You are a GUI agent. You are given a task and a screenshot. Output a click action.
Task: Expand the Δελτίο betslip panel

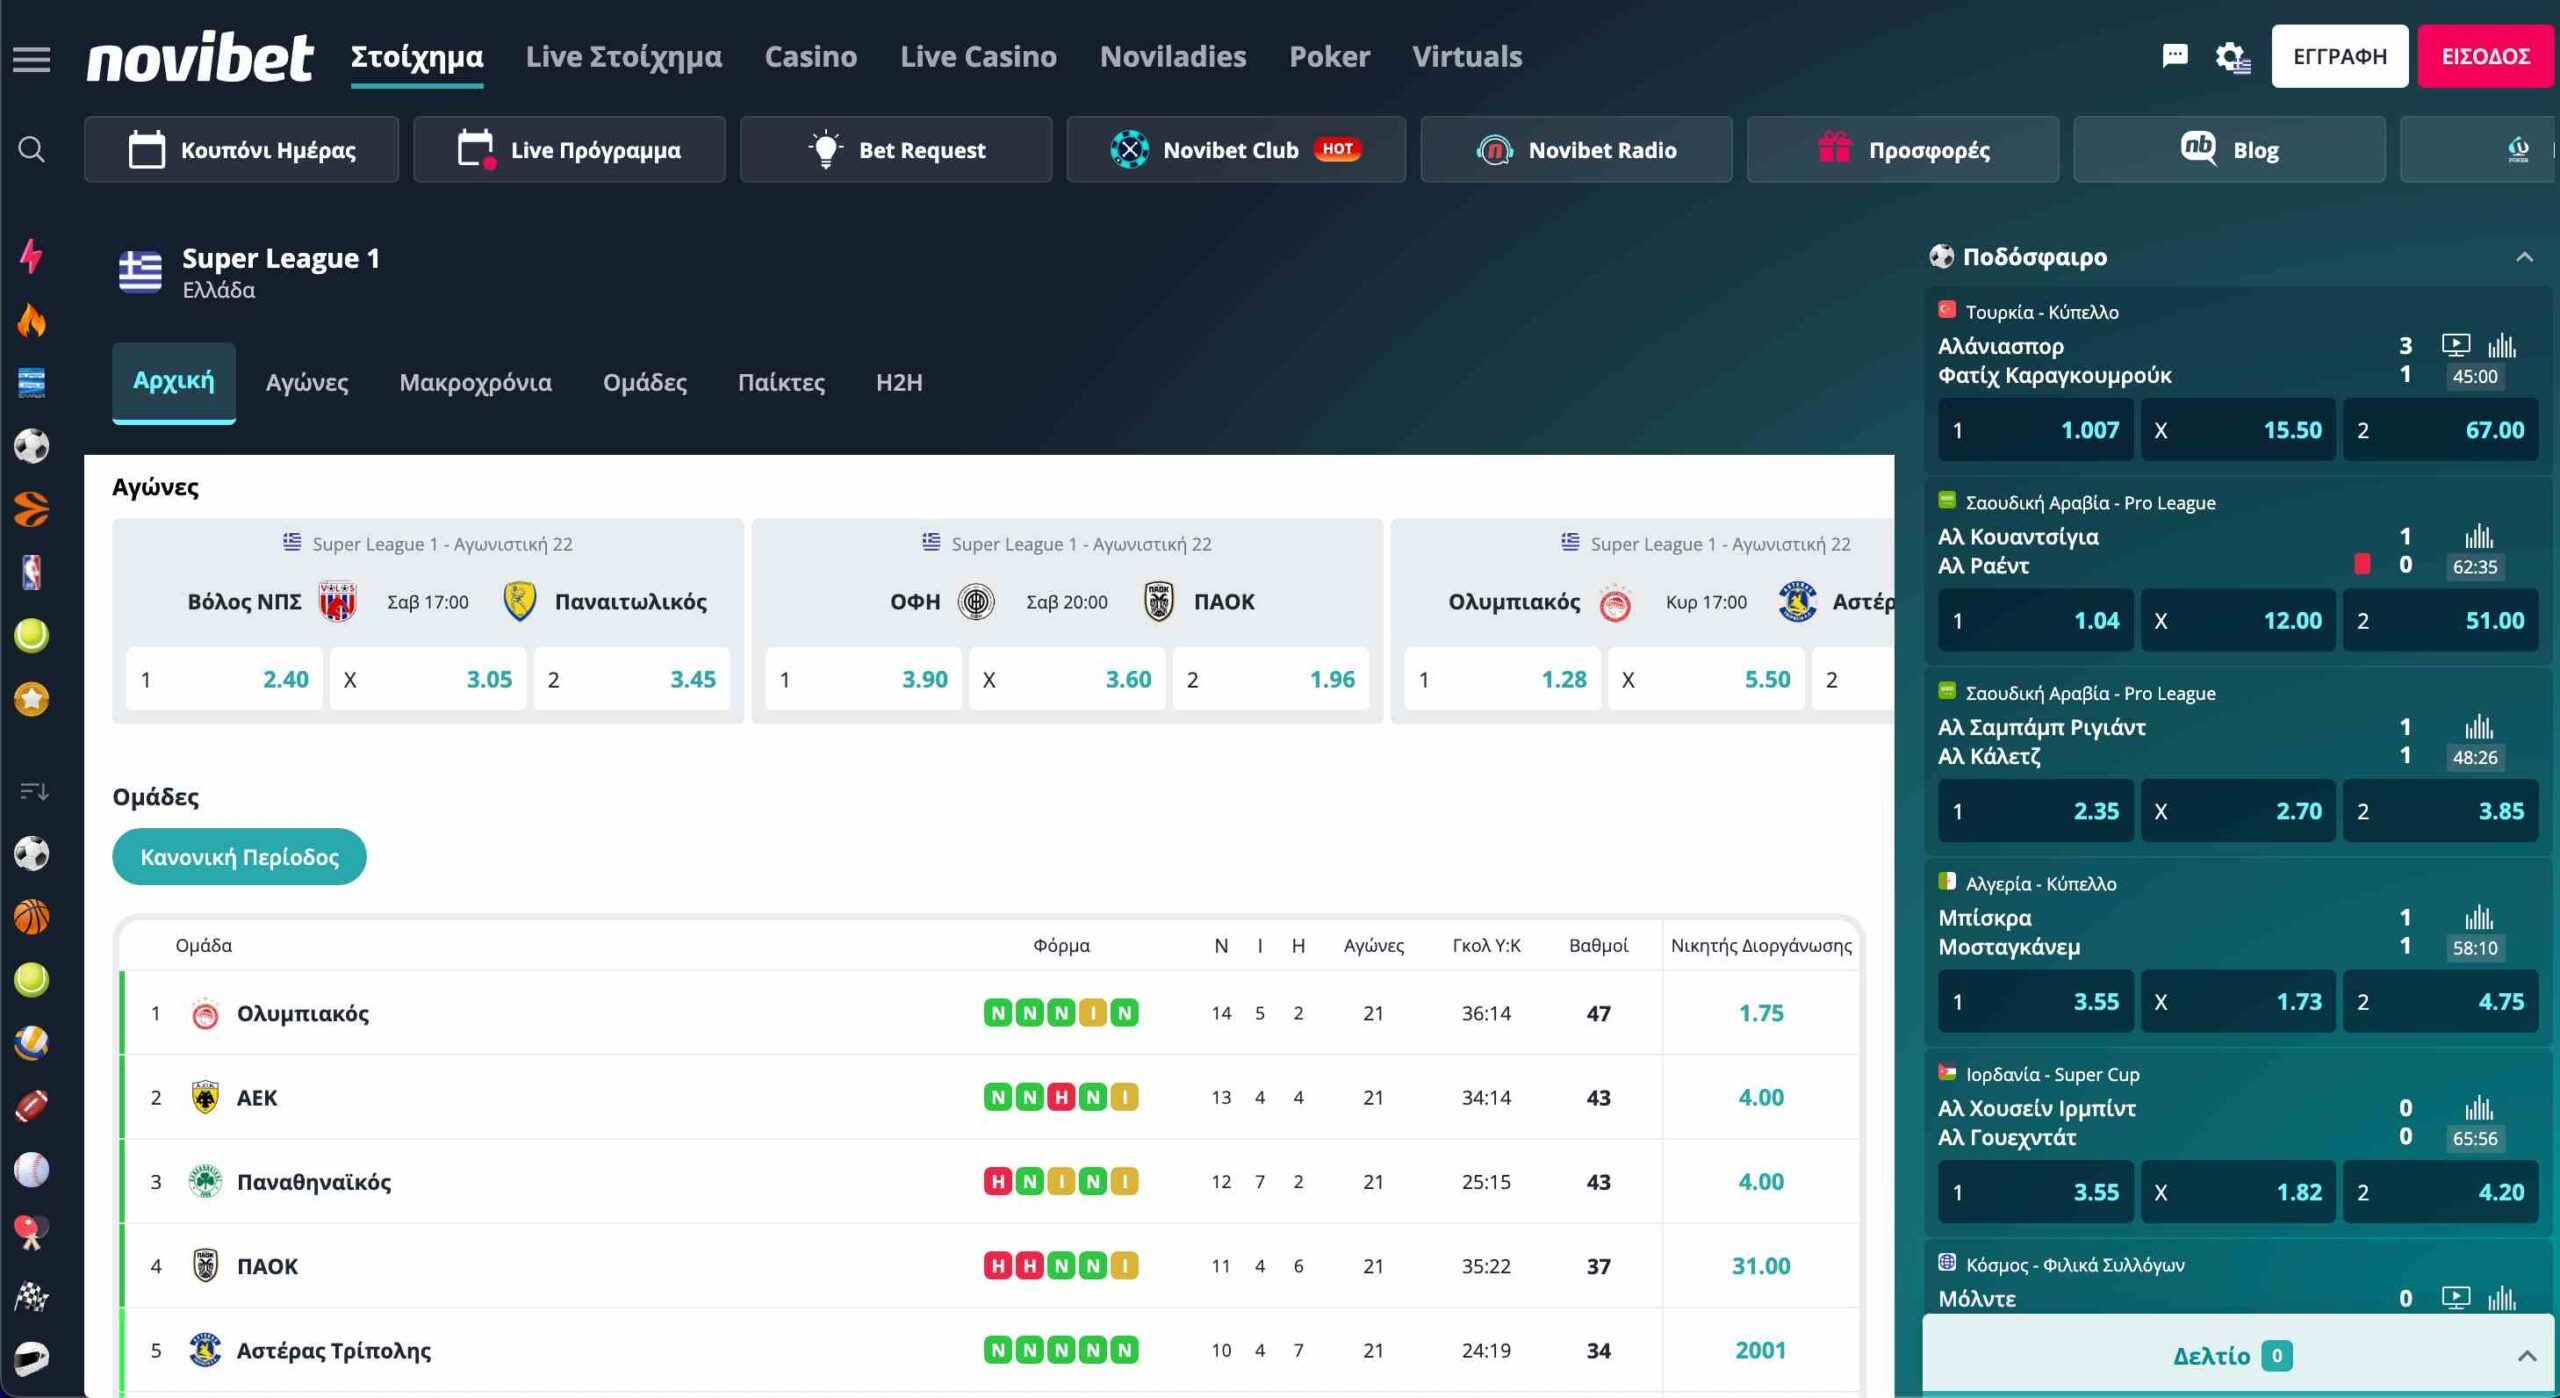tap(2238, 1356)
